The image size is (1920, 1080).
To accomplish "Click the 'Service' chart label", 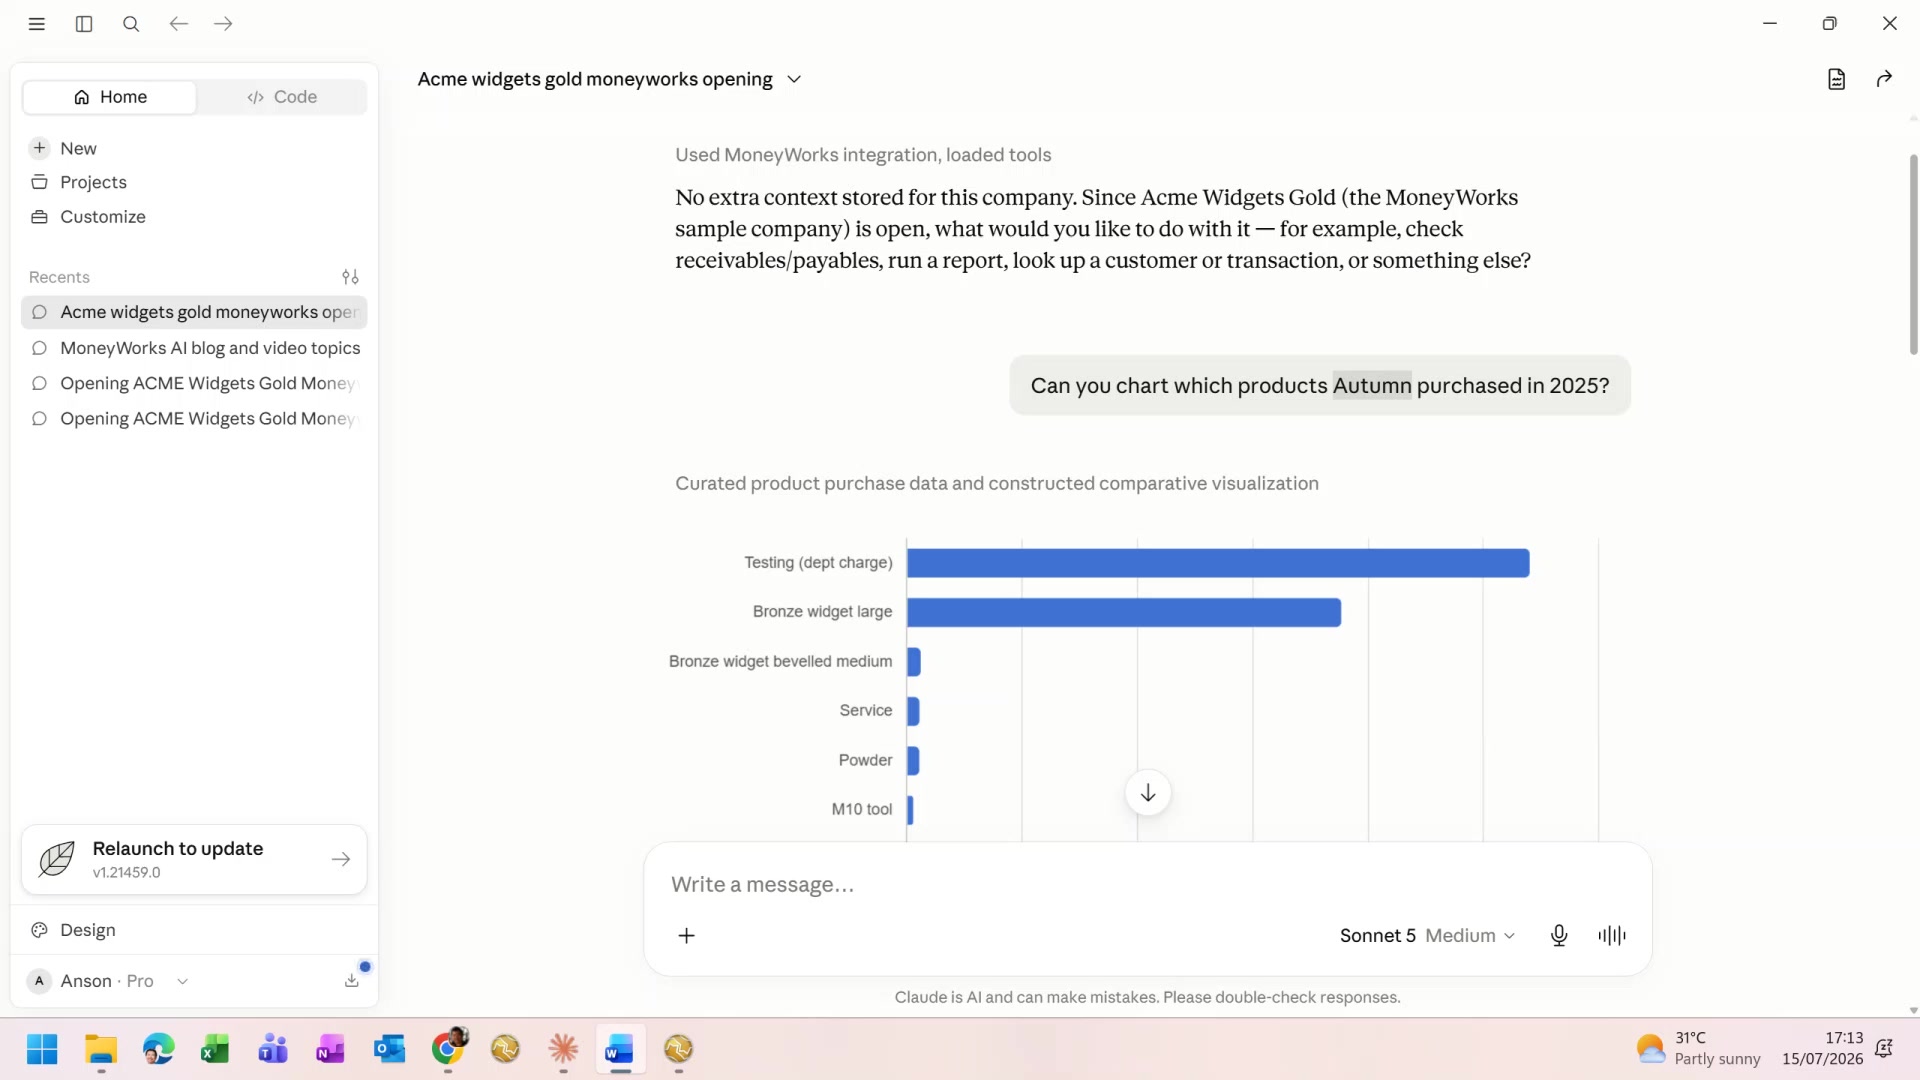I will click(866, 711).
